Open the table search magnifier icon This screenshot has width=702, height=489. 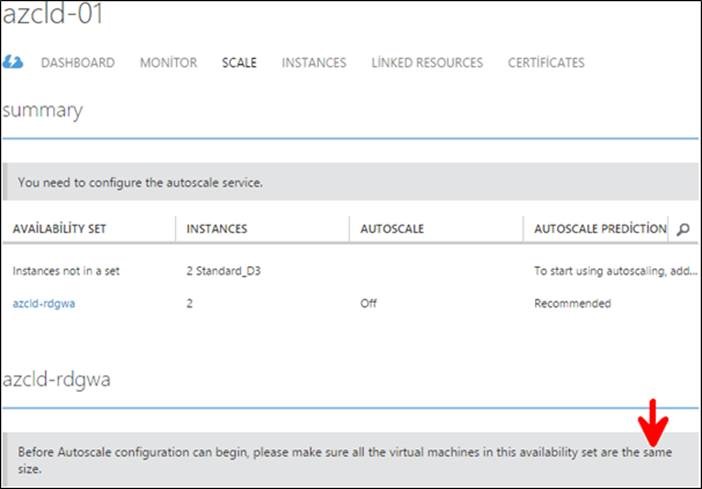pos(683,229)
